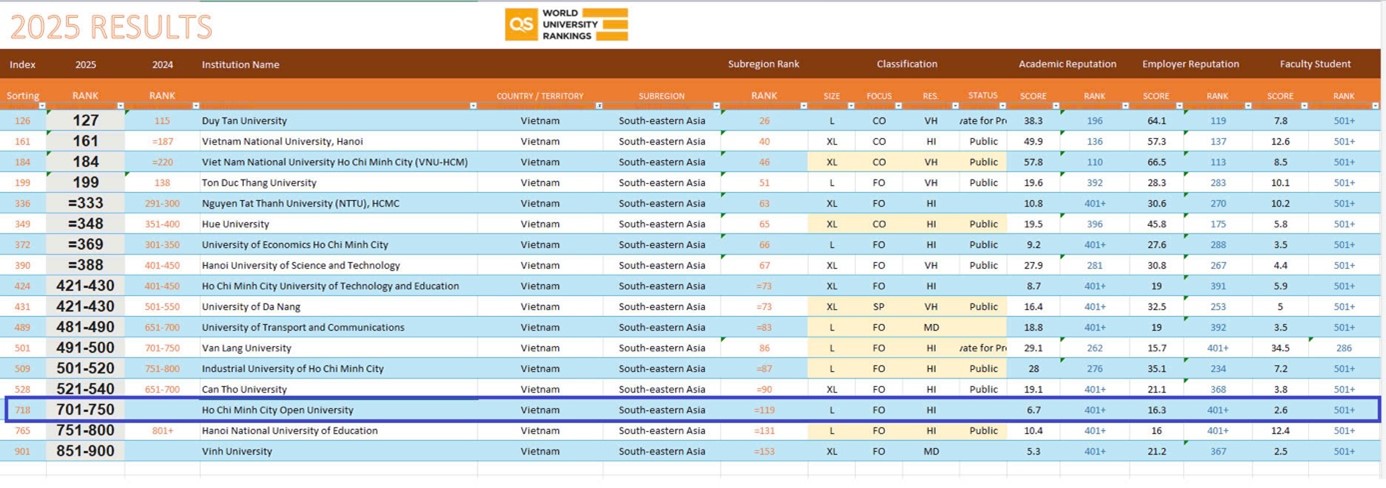The width and height of the screenshot is (1386, 488).
Task: Select the Vietnam National University, Hanoi cell
Action: [x=337, y=141]
